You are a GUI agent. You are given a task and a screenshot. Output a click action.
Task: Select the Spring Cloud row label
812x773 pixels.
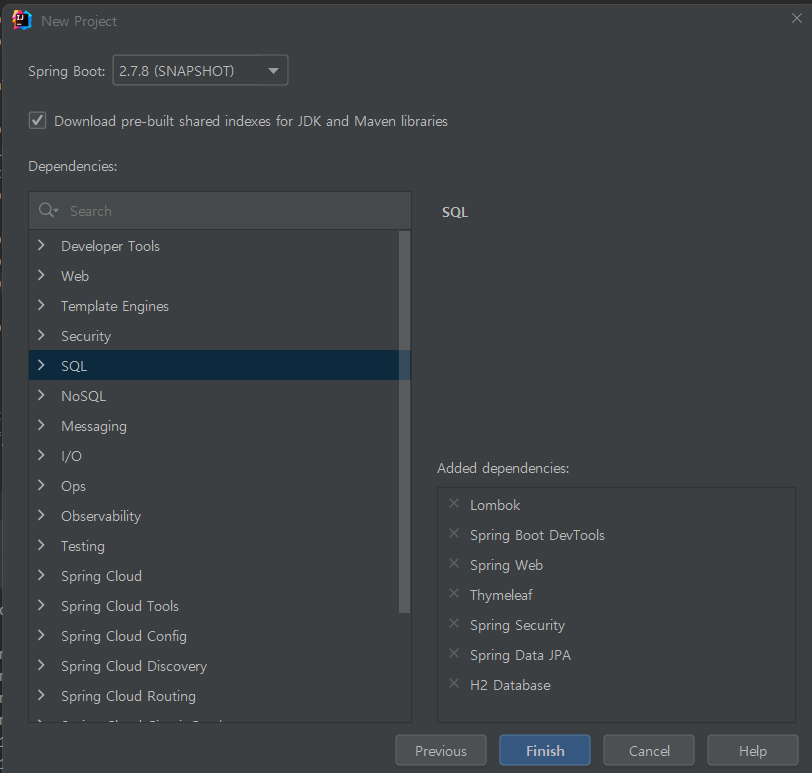click(102, 576)
